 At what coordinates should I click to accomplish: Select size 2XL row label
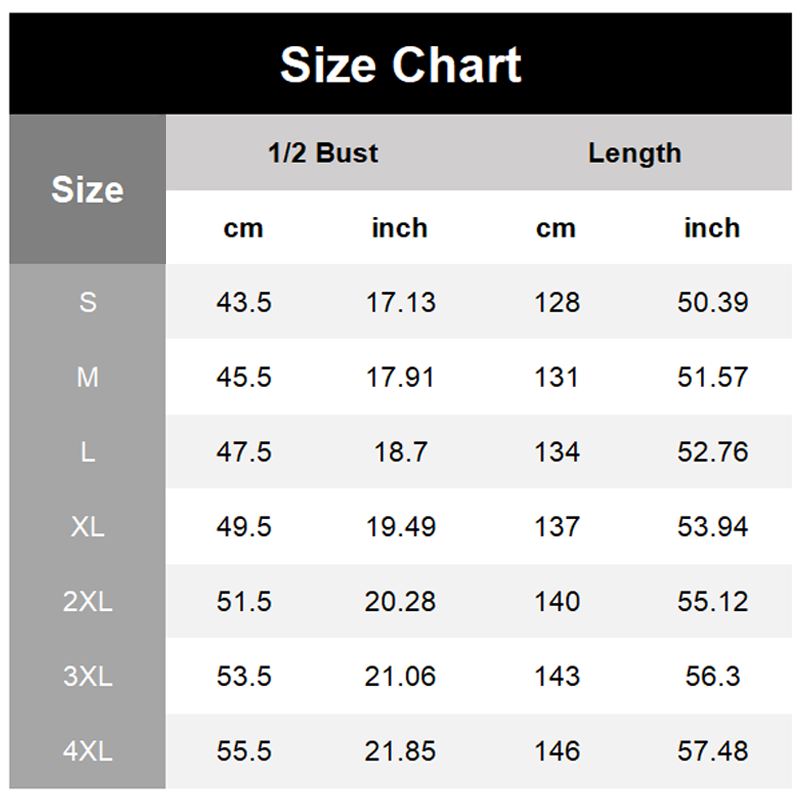coord(88,602)
